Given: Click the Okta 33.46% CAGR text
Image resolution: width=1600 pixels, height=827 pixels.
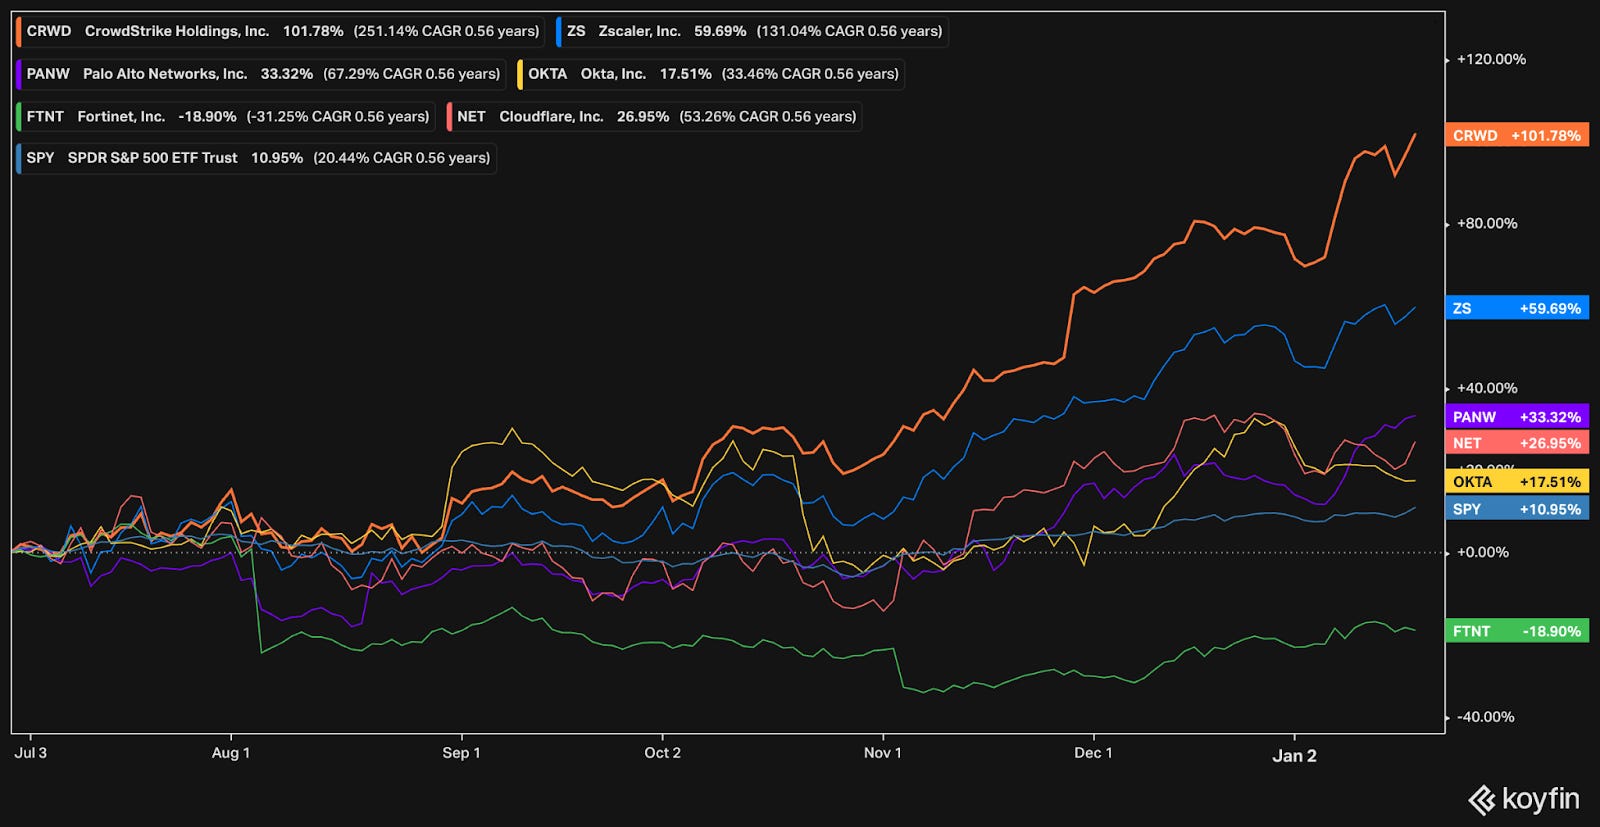Looking at the screenshot, I should pos(810,74).
